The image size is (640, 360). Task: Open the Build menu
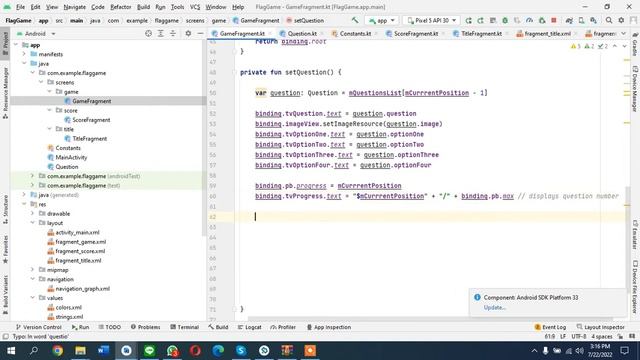pos(143,7)
